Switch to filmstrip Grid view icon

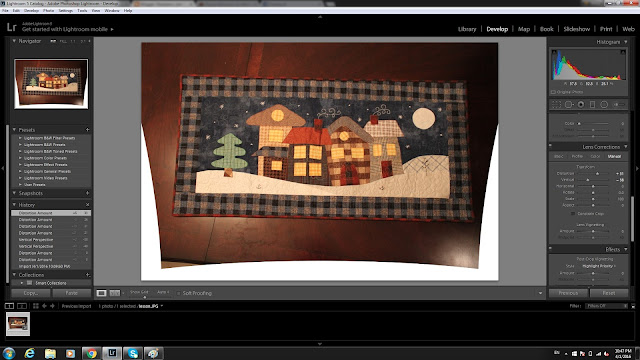point(36,306)
